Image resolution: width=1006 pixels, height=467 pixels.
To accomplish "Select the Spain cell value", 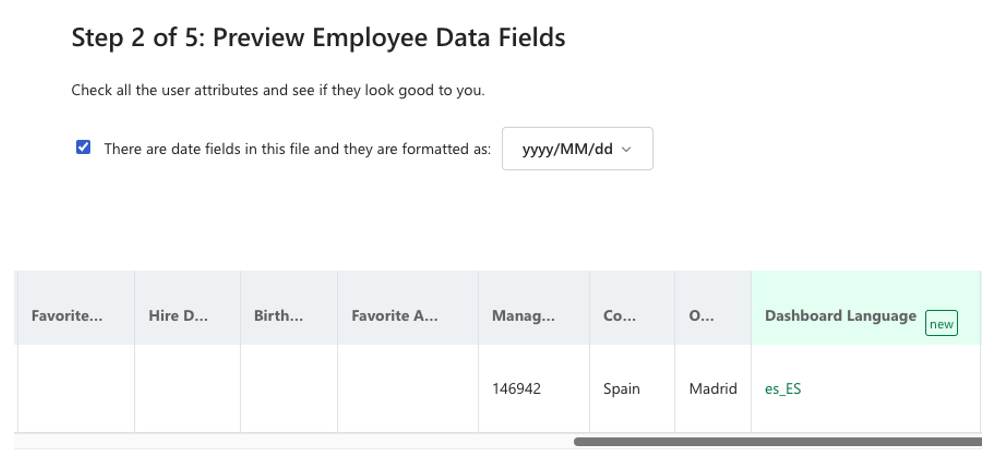I will coord(622,389).
